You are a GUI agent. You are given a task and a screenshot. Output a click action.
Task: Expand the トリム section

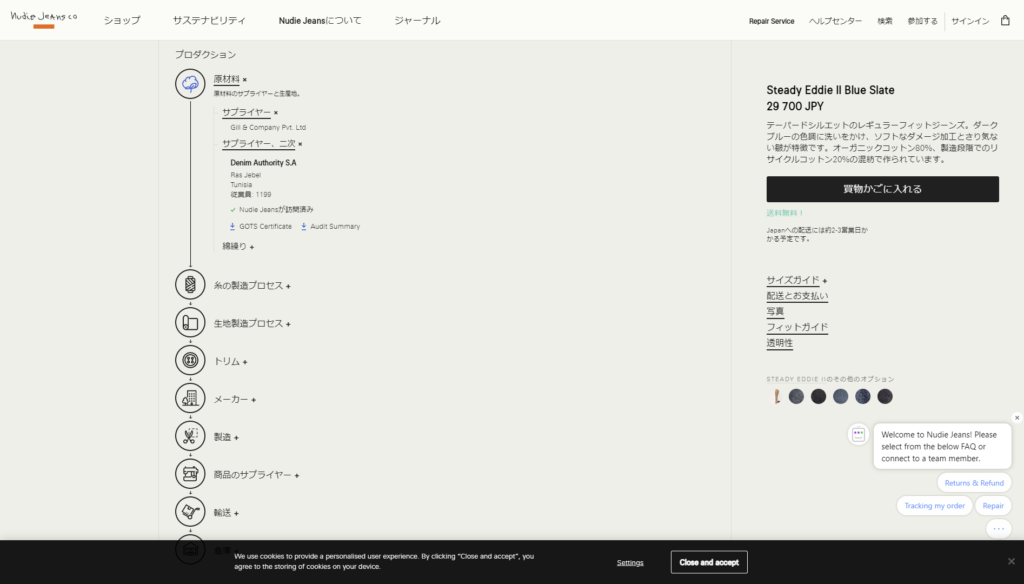(x=231, y=361)
